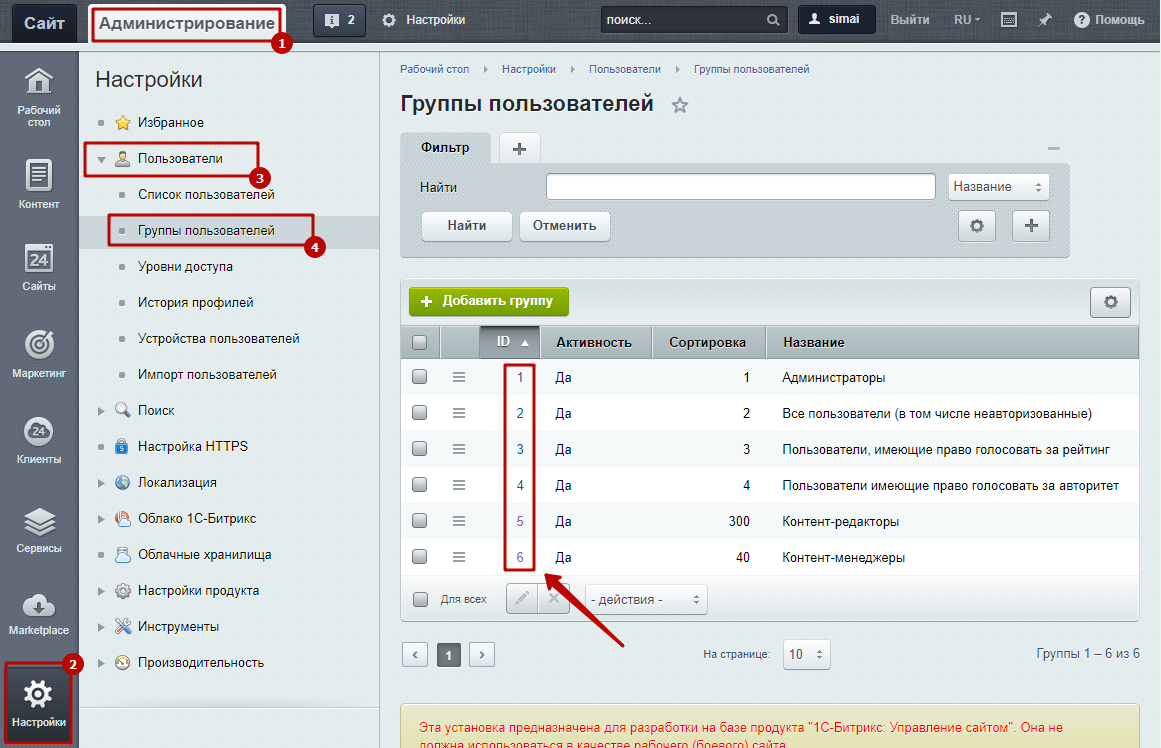Click the Добавить группу button
The width and height of the screenshot is (1161, 748).
point(488,301)
